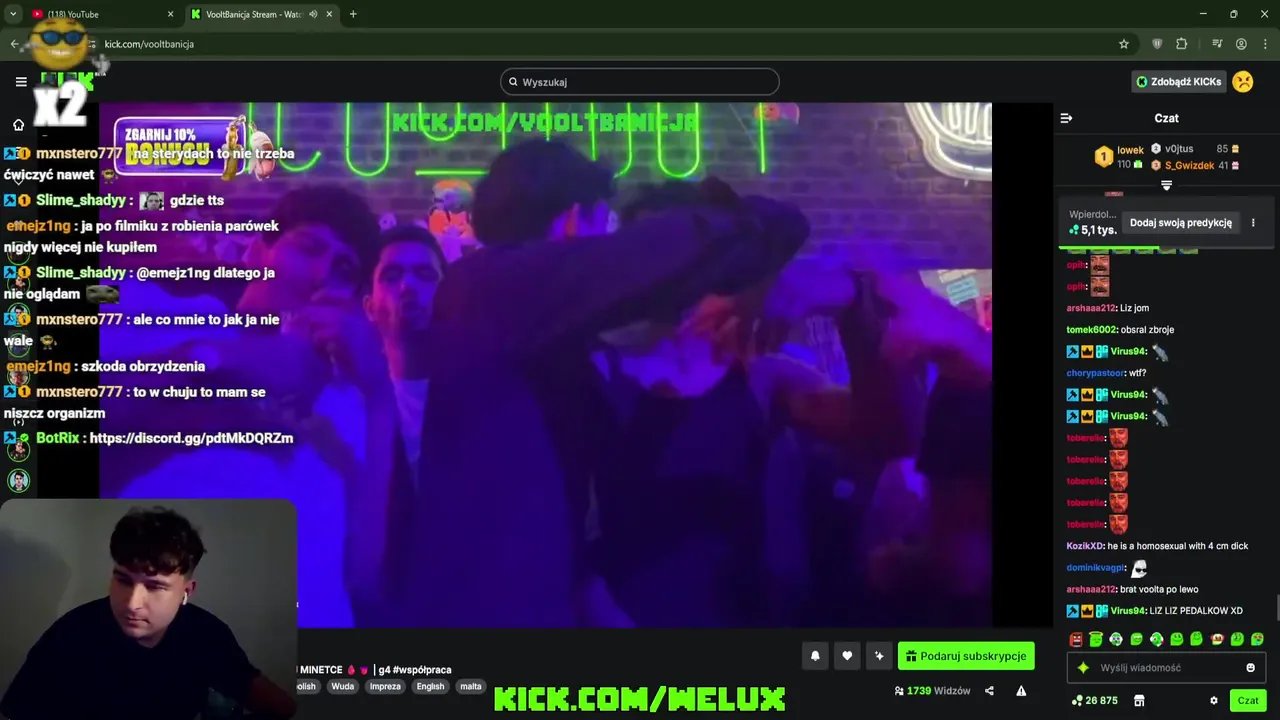The width and height of the screenshot is (1280, 720).
Task: Collapse the chat panel with the arrow icon
Action: pyautogui.click(x=1066, y=118)
